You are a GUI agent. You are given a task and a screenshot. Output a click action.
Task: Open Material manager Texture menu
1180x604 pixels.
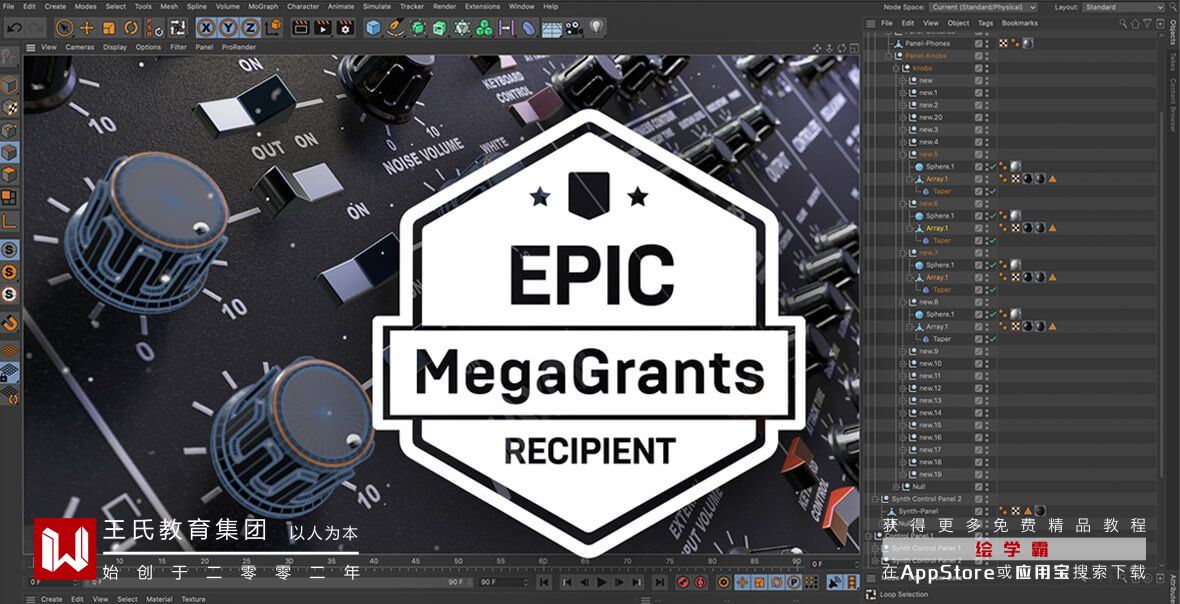pos(193,599)
